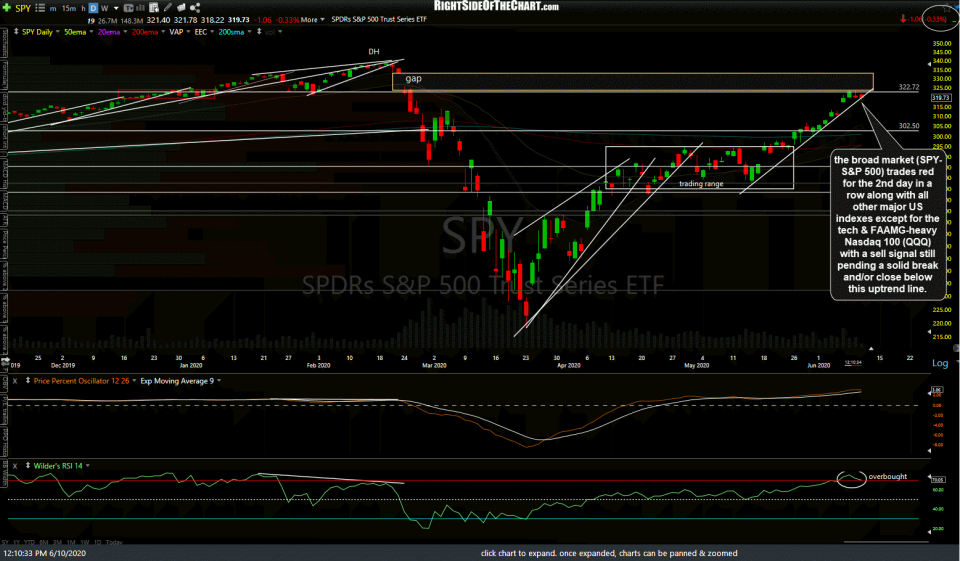Viewport: 960px width, 561px height.
Task: Click the 12:10:33 PM 6/10/2020 timestamp
Action: [x=45, y=553]
